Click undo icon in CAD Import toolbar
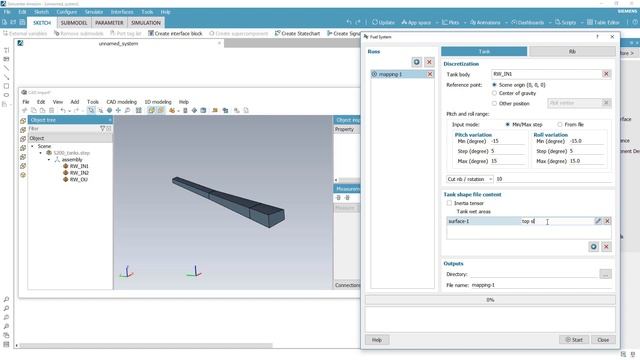This screenshot has height=360, width=640. click(x=63, y=110)
